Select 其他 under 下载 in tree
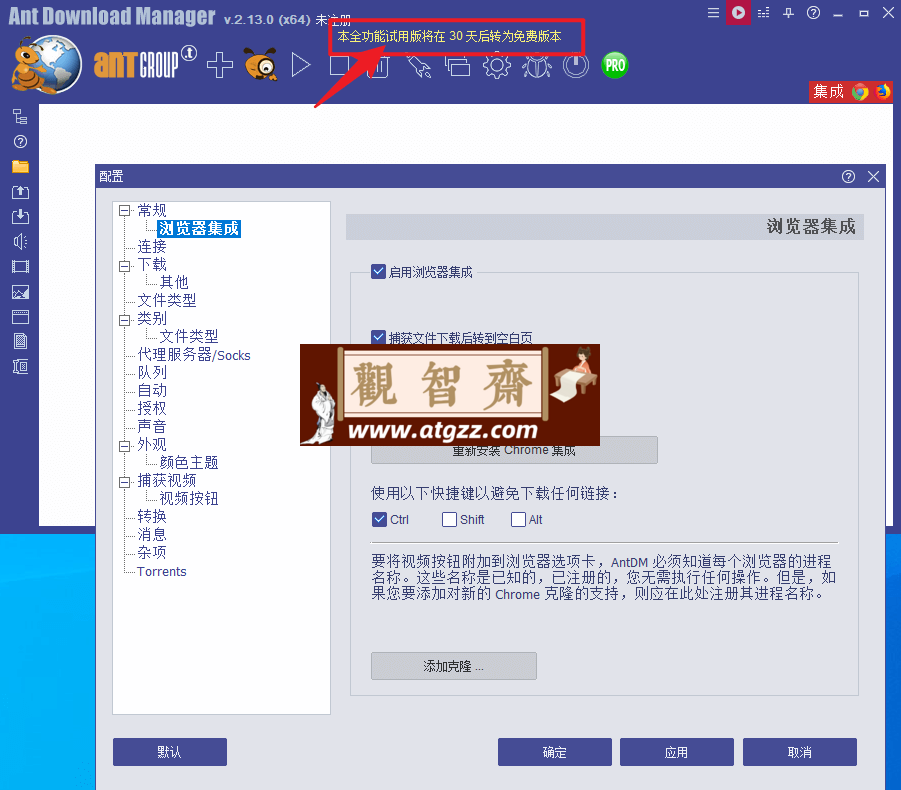901x790 pixels. [174, 282]
